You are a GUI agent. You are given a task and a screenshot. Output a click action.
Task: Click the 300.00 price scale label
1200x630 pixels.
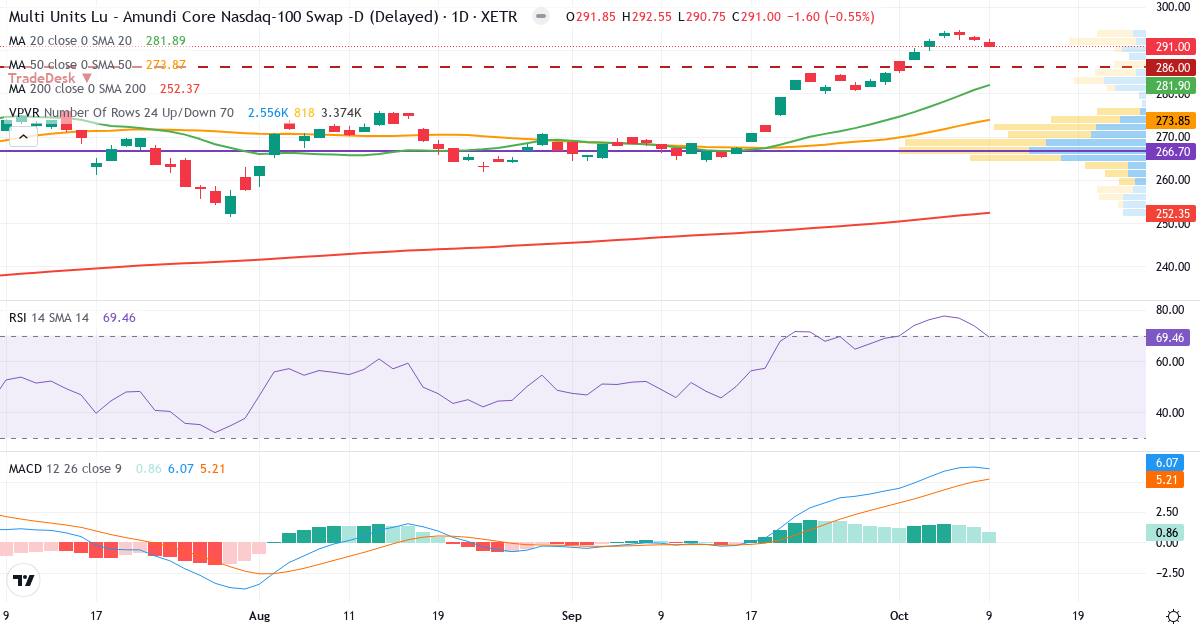pos(1171,6)
